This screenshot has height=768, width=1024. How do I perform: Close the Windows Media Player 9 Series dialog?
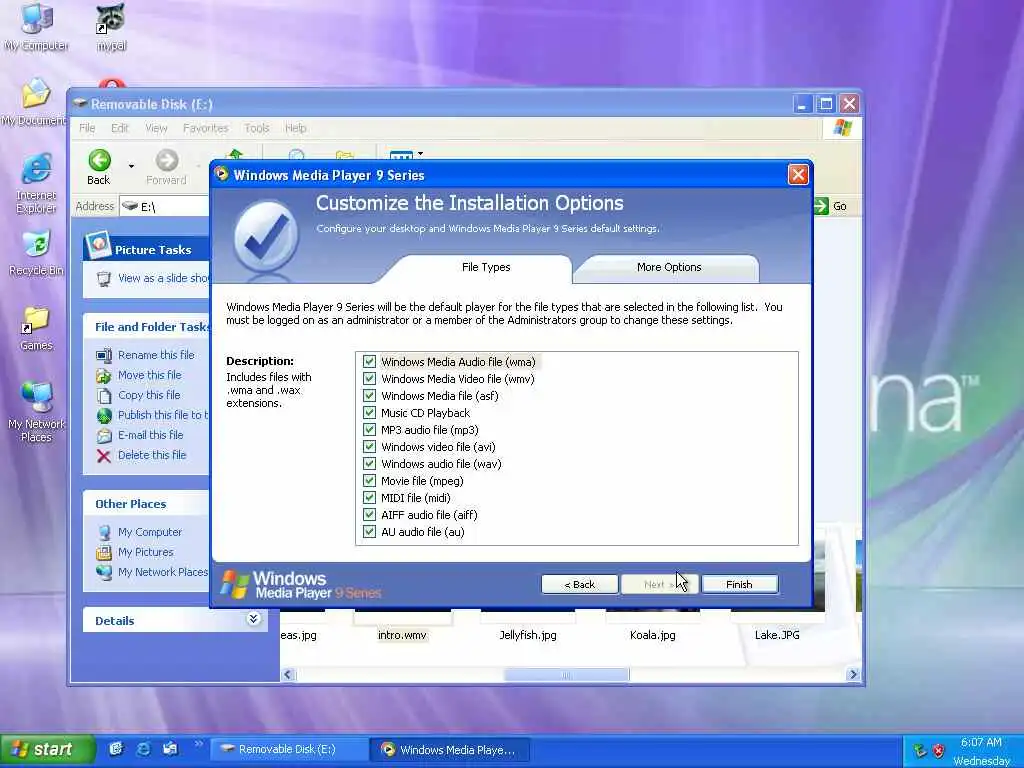798,175
